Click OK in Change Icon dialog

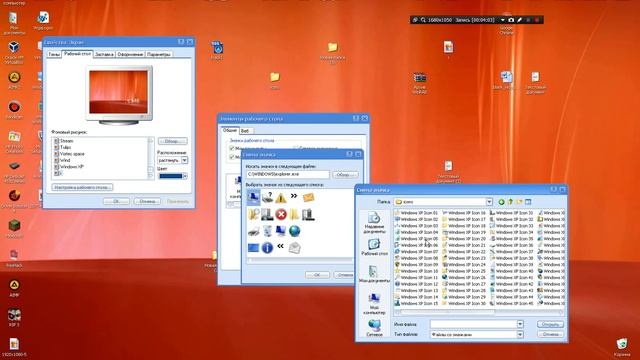pyautogui.click(x=317, y=275)
